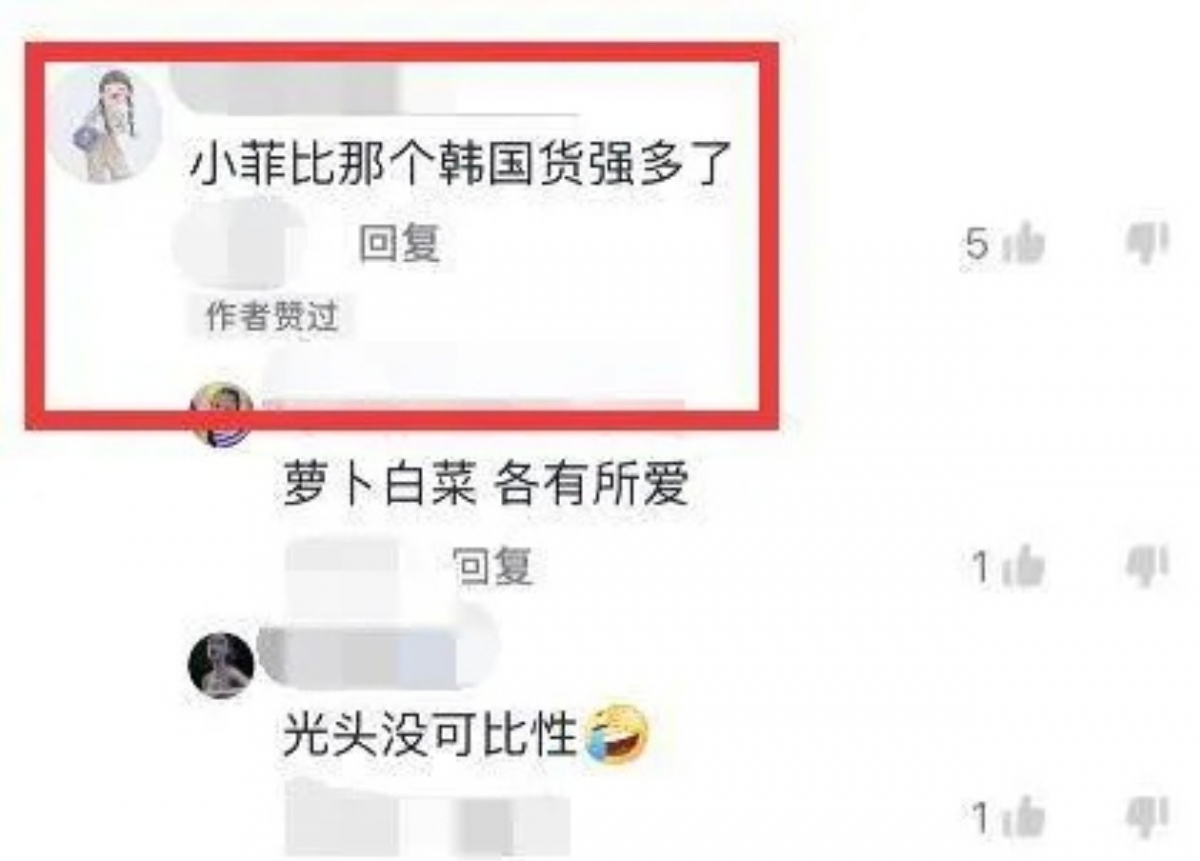Give a thumbs-up to 萝卜白菜 各有所爱

[1022, 568]
